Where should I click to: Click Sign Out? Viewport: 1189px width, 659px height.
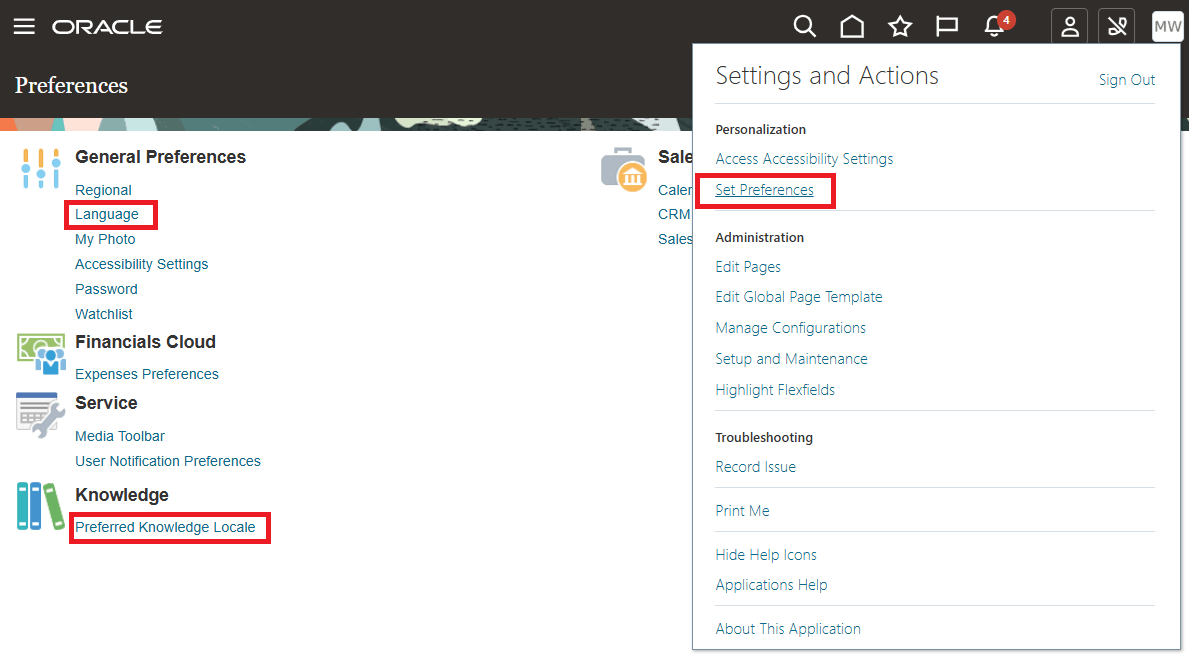pyautogui.click(x=1126, y=79)
